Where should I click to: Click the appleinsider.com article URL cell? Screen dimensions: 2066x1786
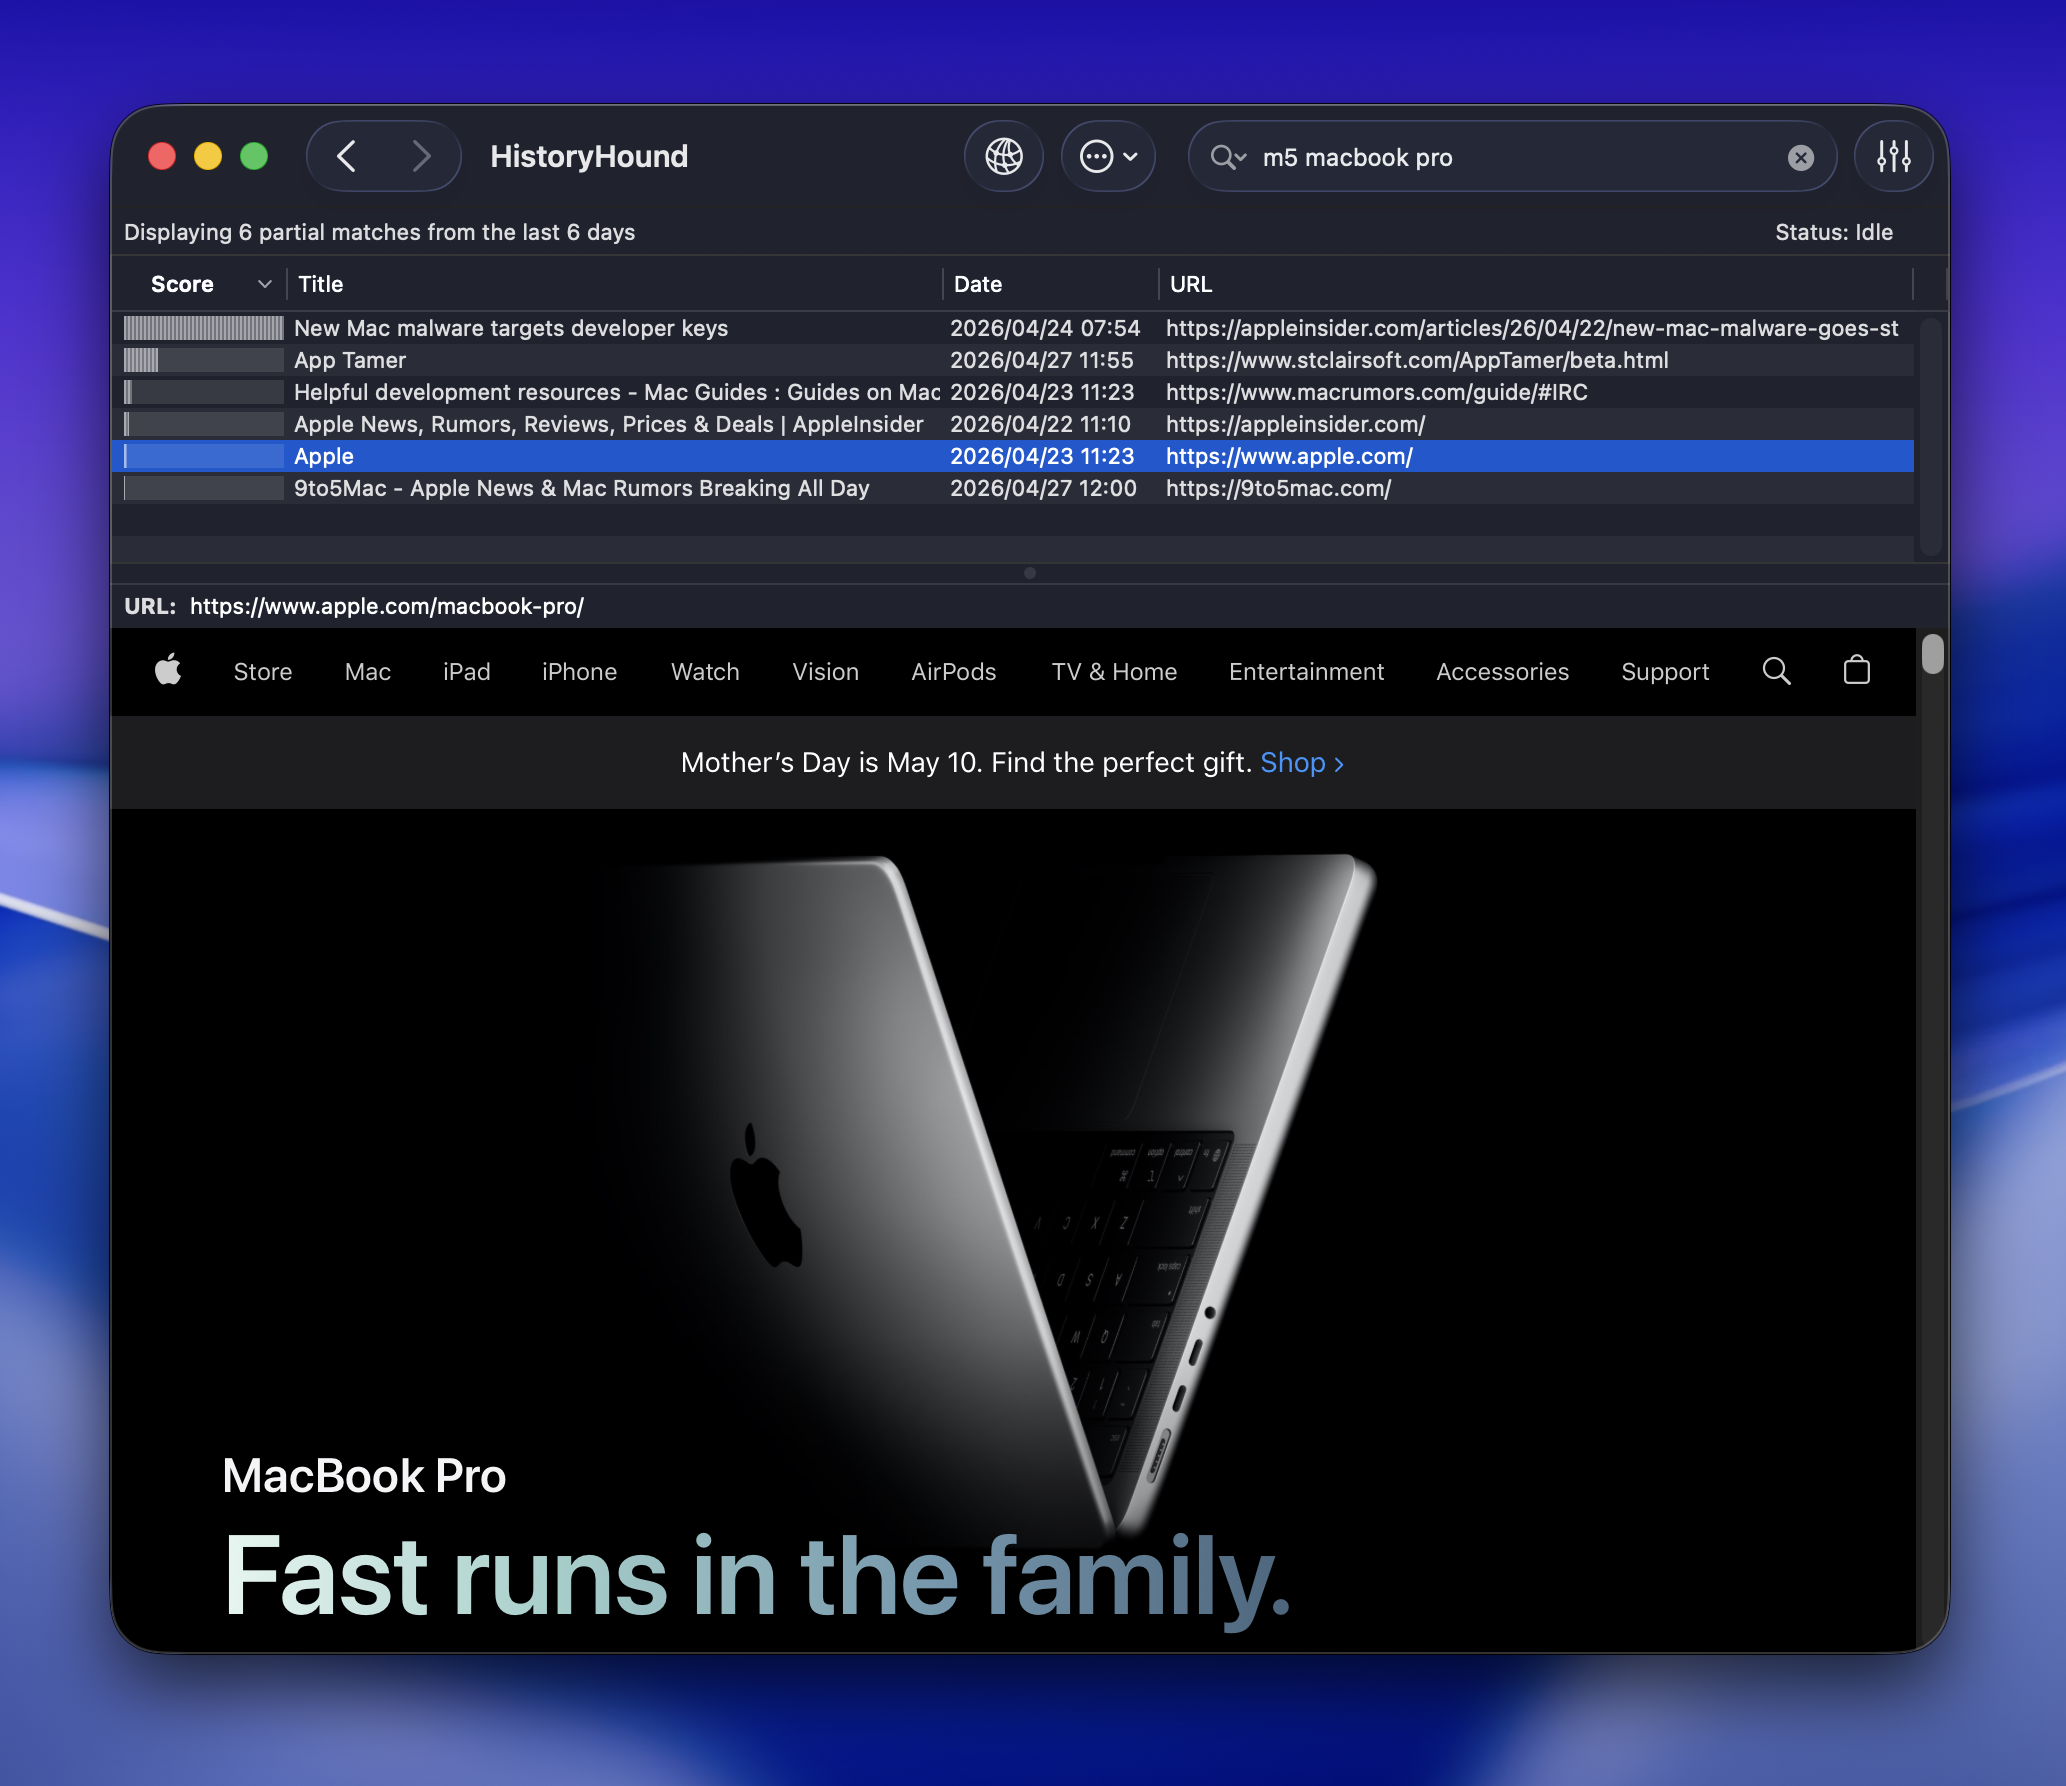click(1532, 328)
